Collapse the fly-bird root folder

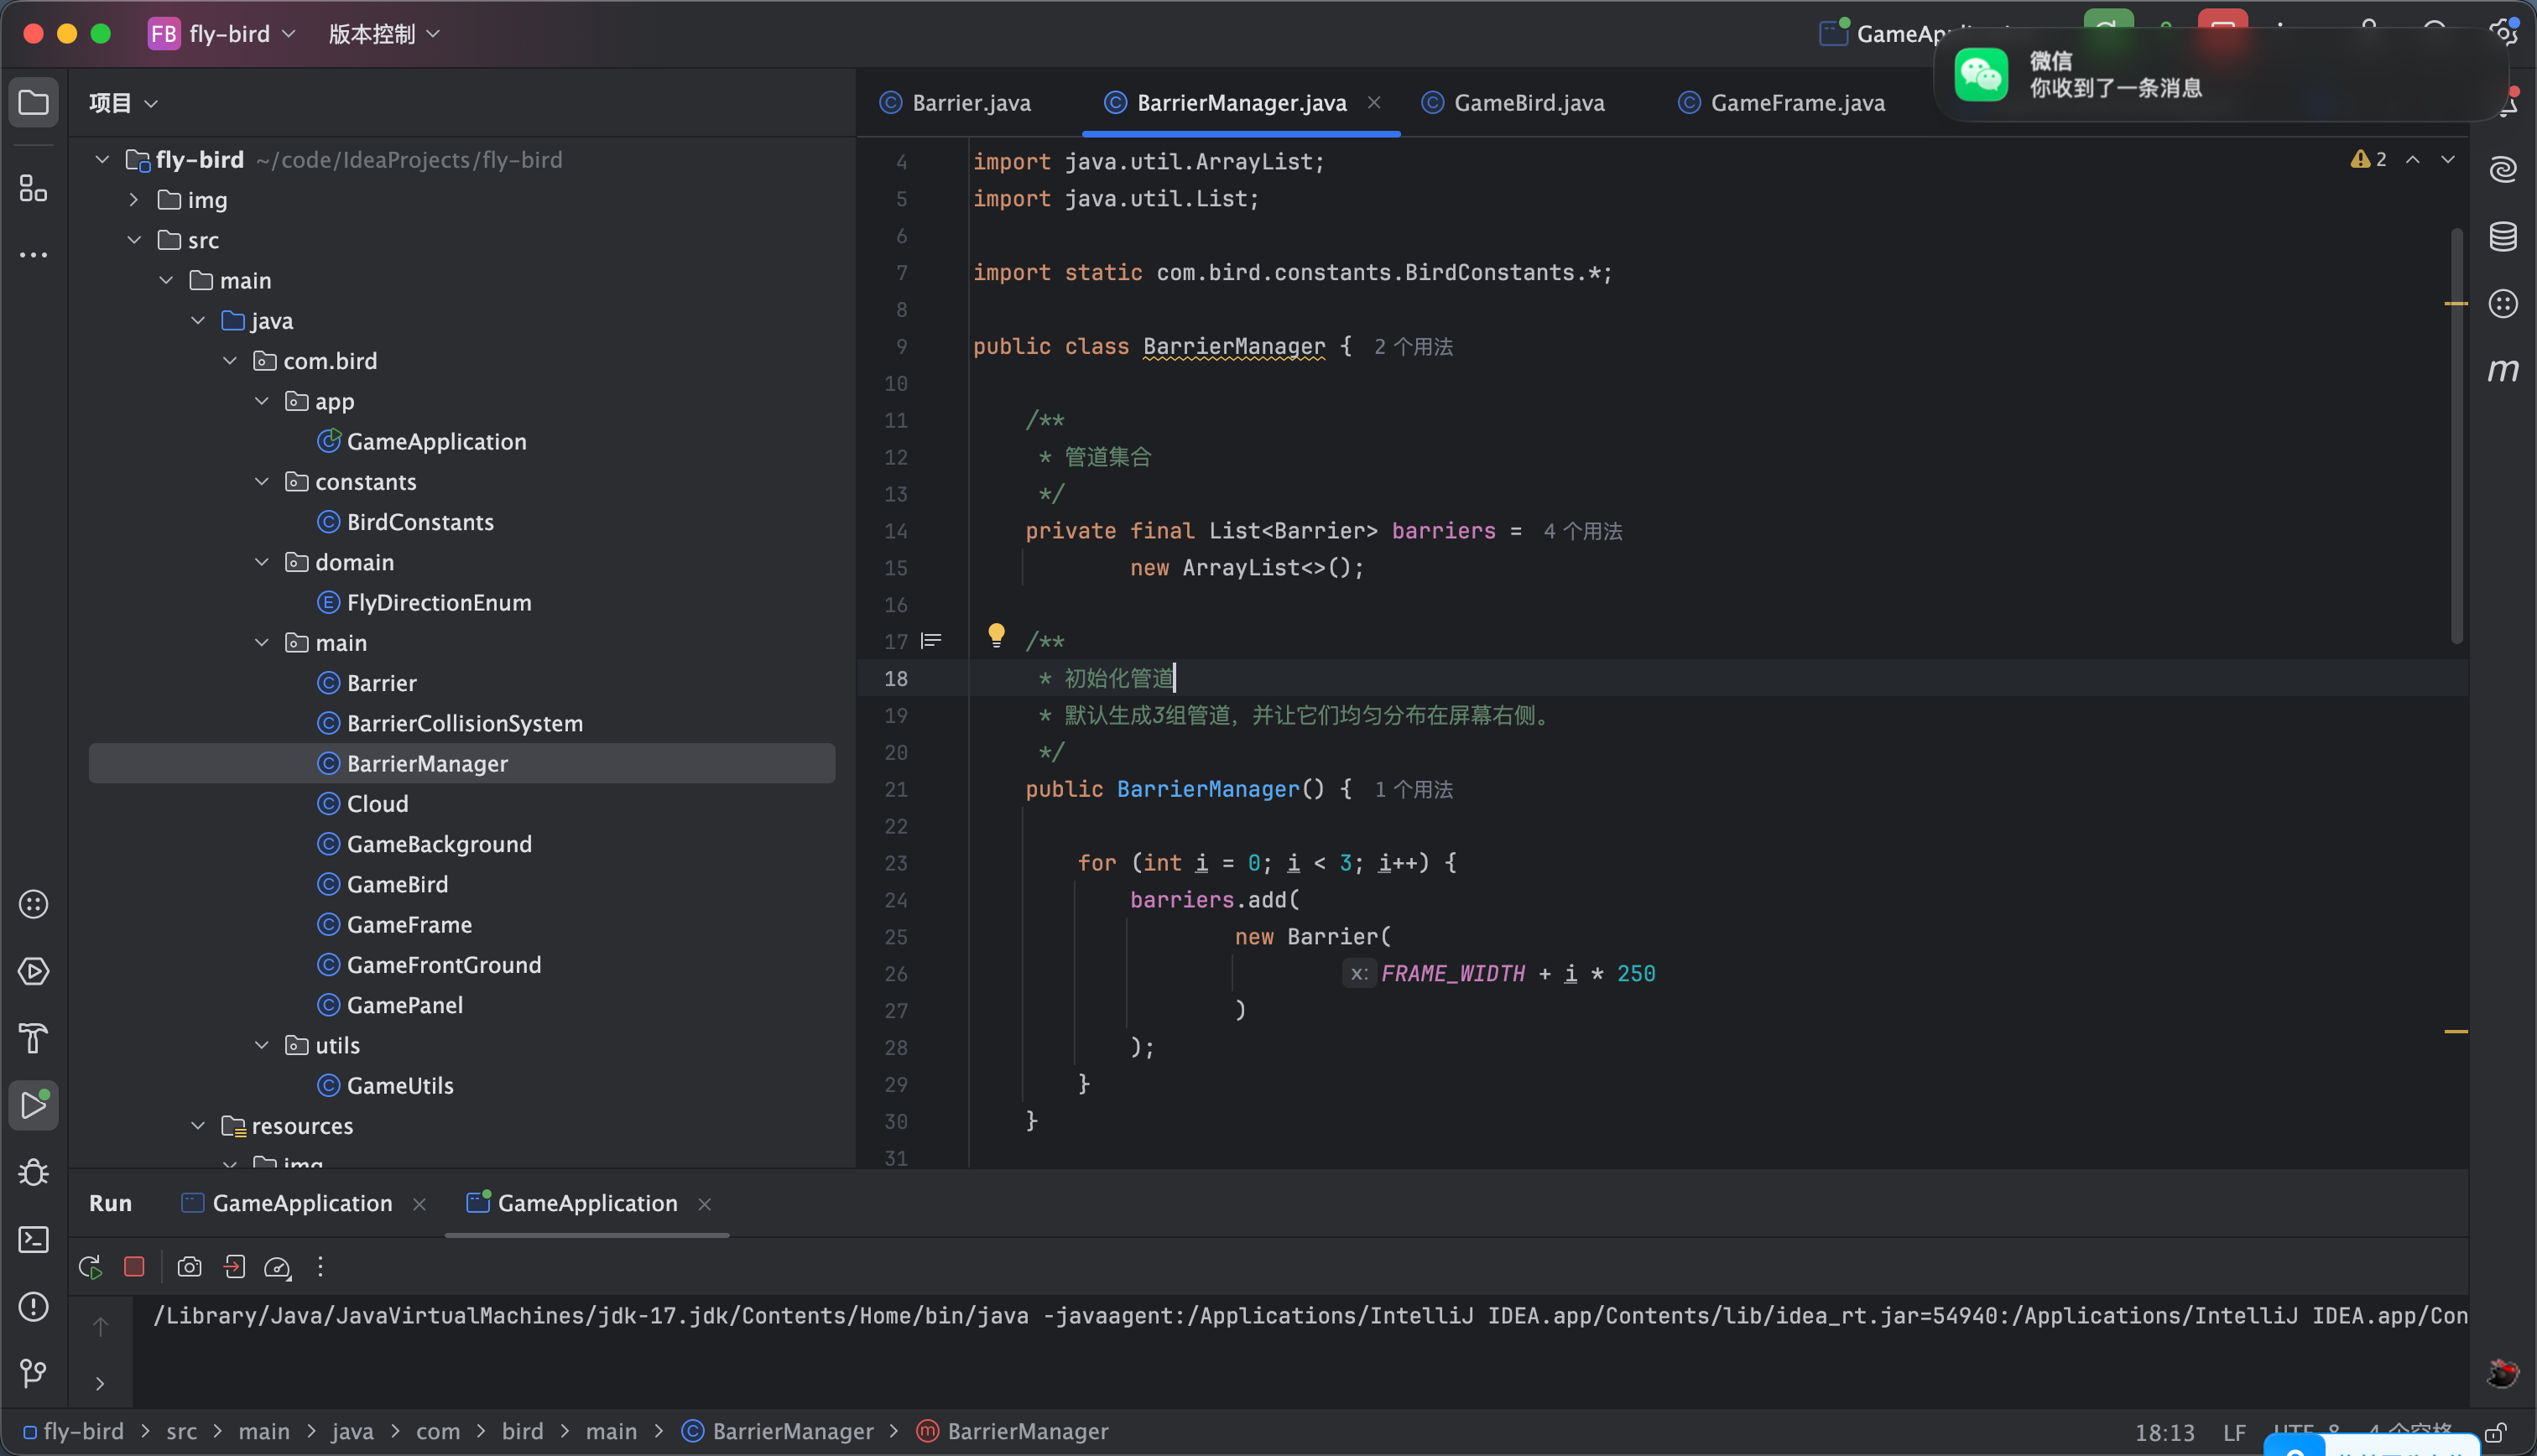(x=102, y=159)
